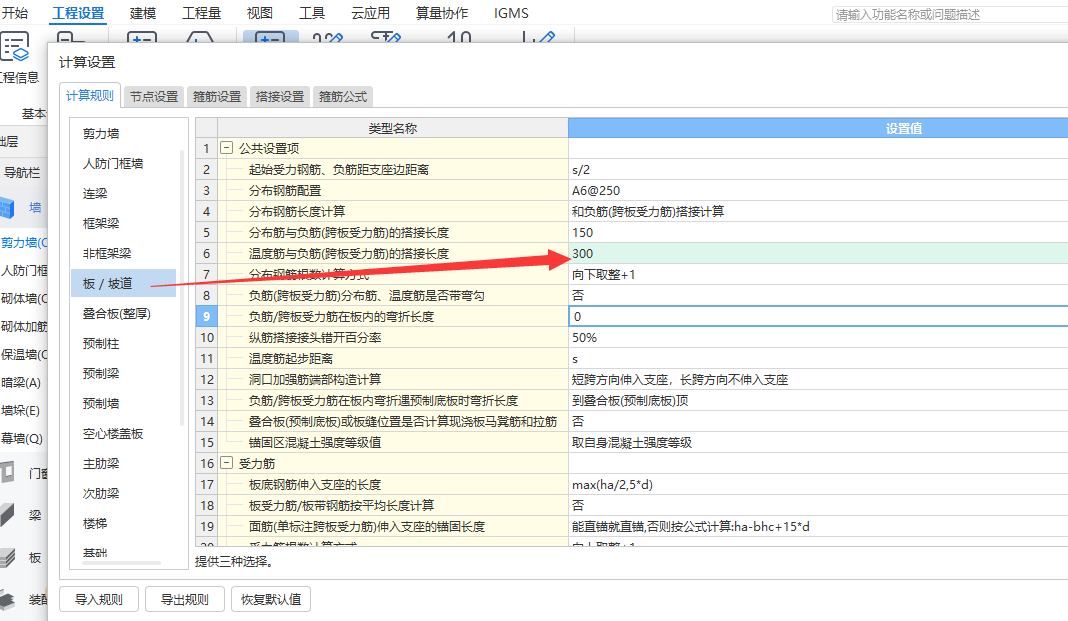Switch to the 节点设置 tab
1068x621 pixels.
[154, 97]
